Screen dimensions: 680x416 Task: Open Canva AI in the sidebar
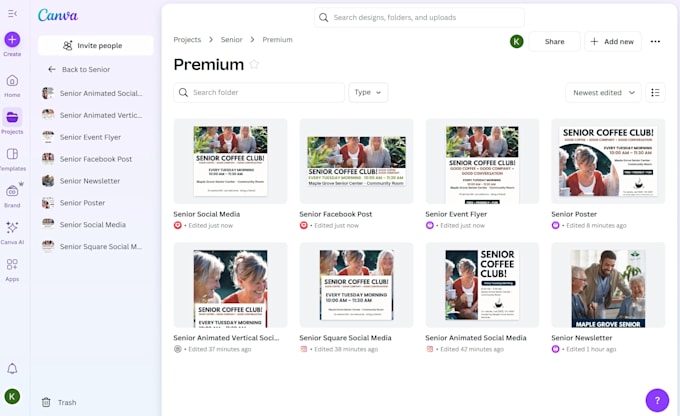point(12,232)
